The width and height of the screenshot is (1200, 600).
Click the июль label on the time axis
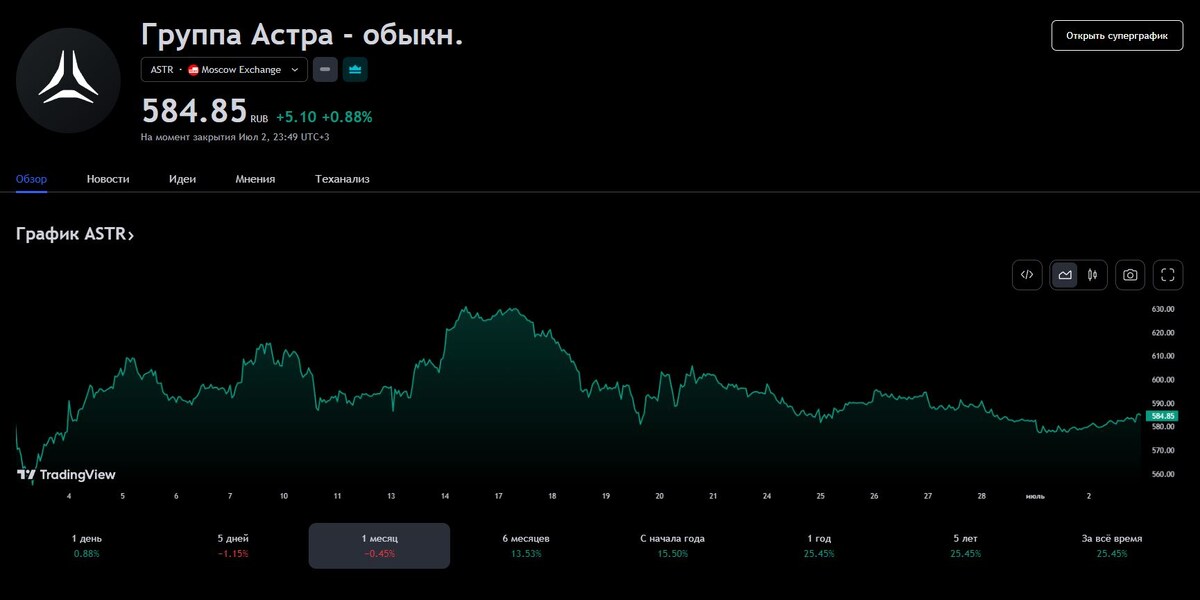click(1035, 496)
